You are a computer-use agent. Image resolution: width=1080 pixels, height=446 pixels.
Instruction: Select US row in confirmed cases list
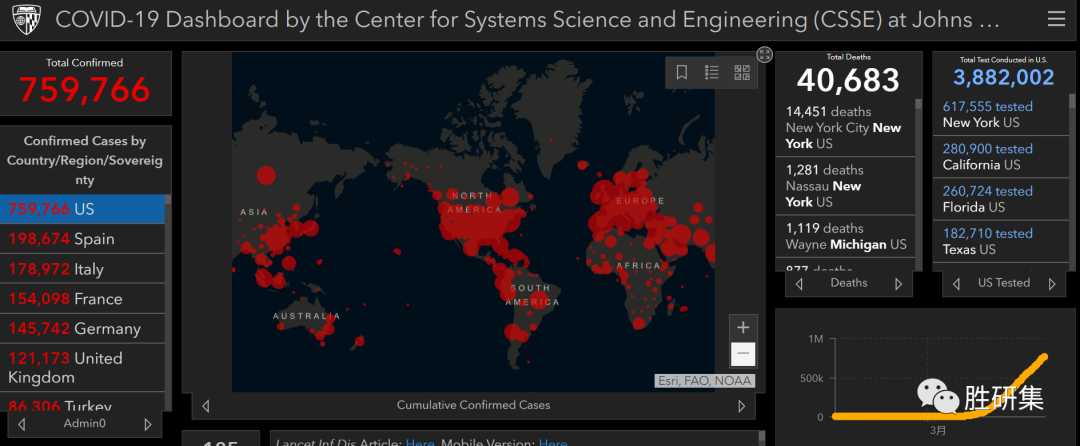pos(83,209)
